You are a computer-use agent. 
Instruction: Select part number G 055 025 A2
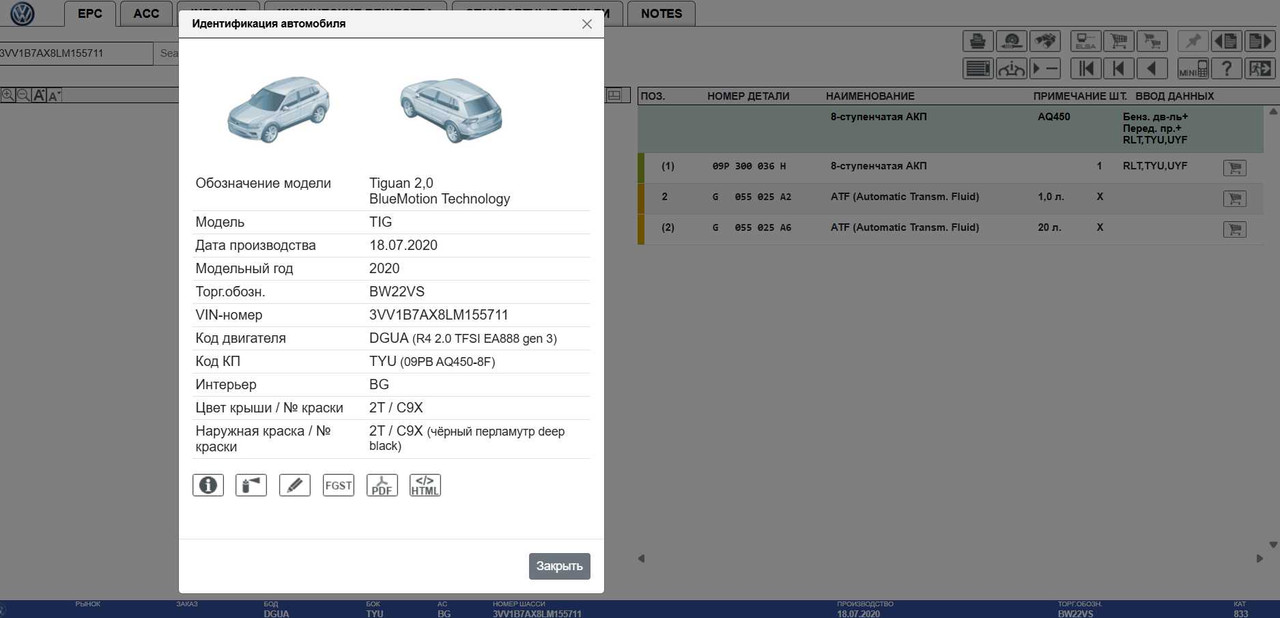pos(751,197)
